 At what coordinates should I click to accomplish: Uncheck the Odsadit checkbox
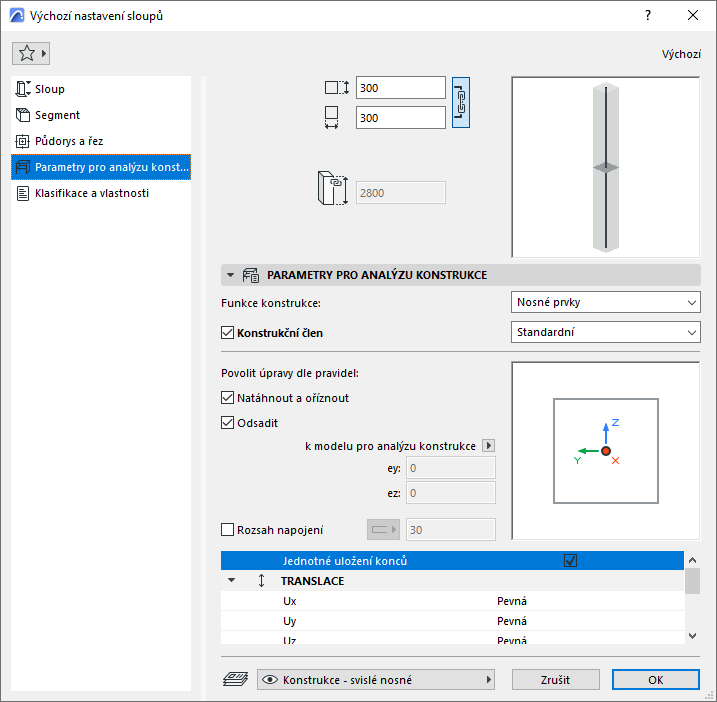[227, 423]
